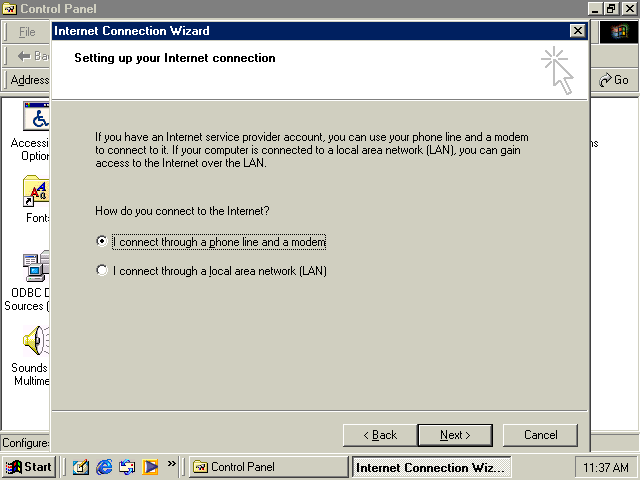Image resolution: width=640 pixels, height=480 pixels.
Task: Restore down the Control Panel window
Action: click(611, 9)
